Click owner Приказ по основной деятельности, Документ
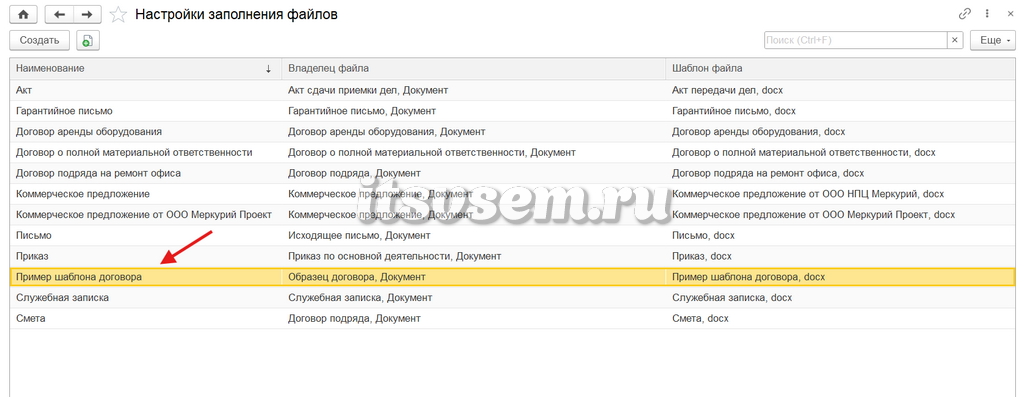Image resolution: width=1024 pixels, height=397 pixels. [394, 256]
